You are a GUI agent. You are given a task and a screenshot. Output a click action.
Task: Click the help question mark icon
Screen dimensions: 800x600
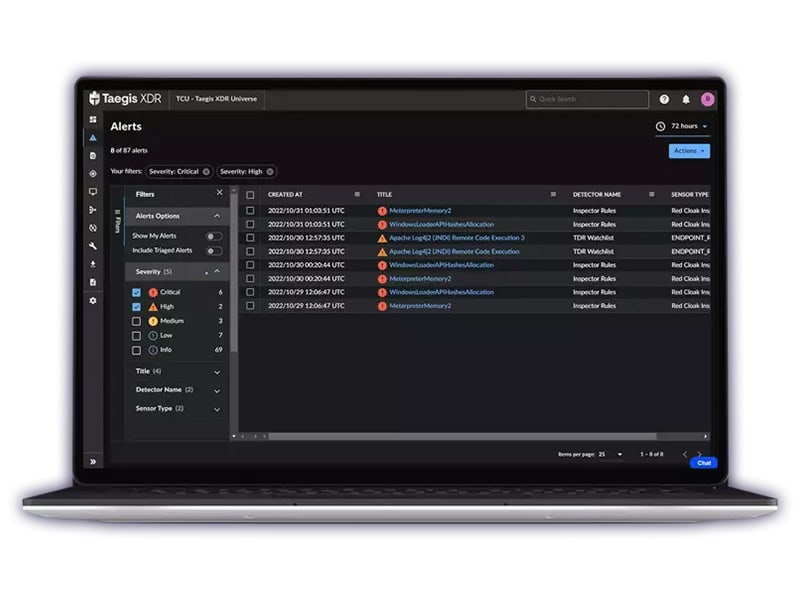coord(664,100)
